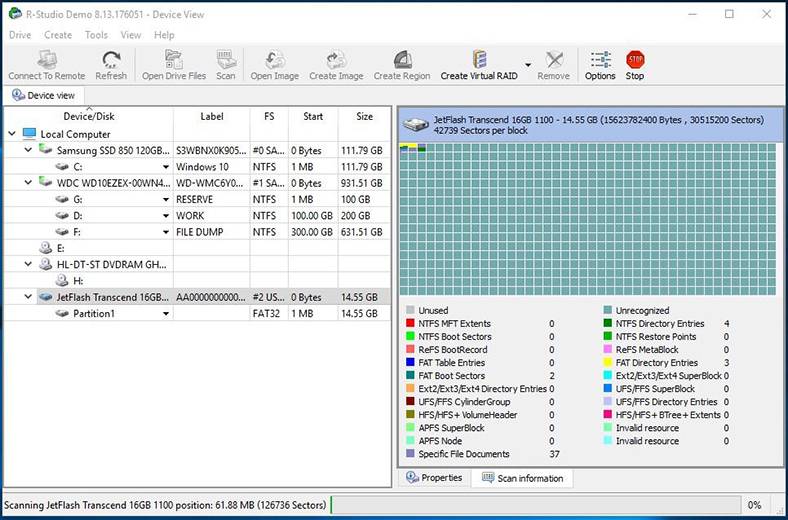The height and width of the screenshot is (520, 788).
Task: Click the Specific File Documents color swatch
Action: [x=410, y=454]
